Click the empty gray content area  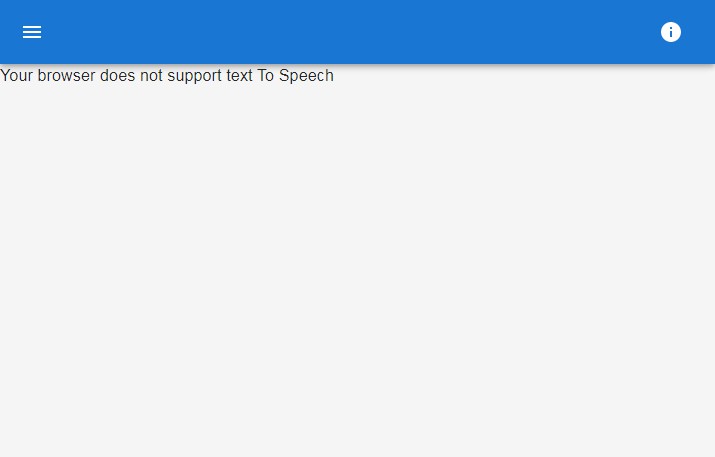(357, 270)
